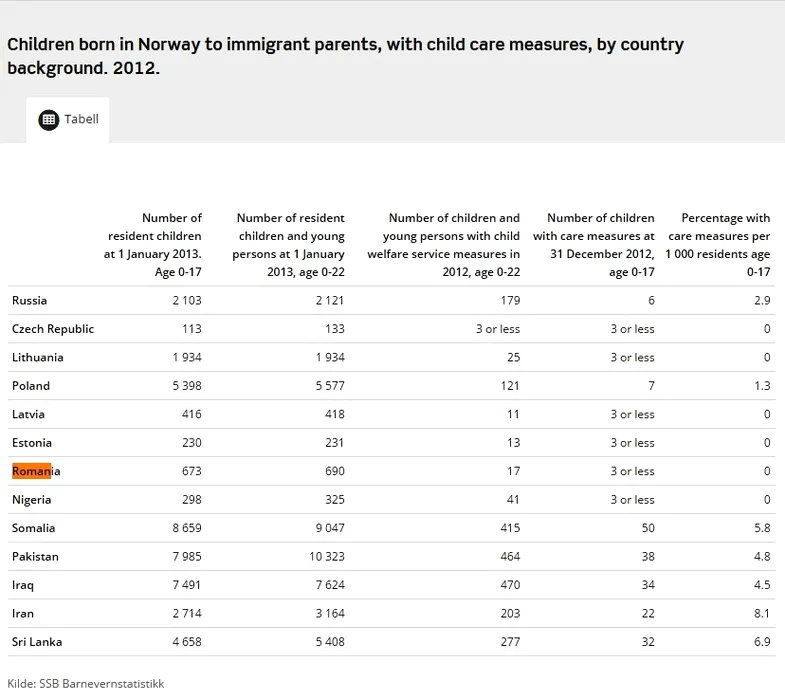Select the Somalia row label

33,528
